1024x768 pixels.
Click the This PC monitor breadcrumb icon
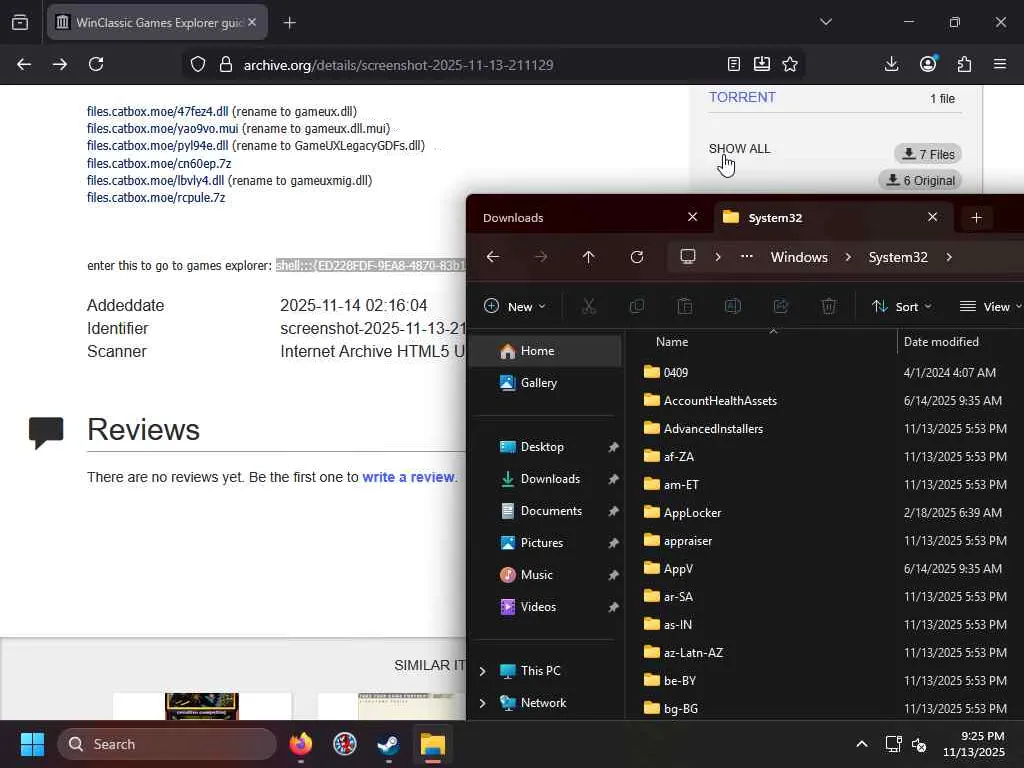pos(688,257)
